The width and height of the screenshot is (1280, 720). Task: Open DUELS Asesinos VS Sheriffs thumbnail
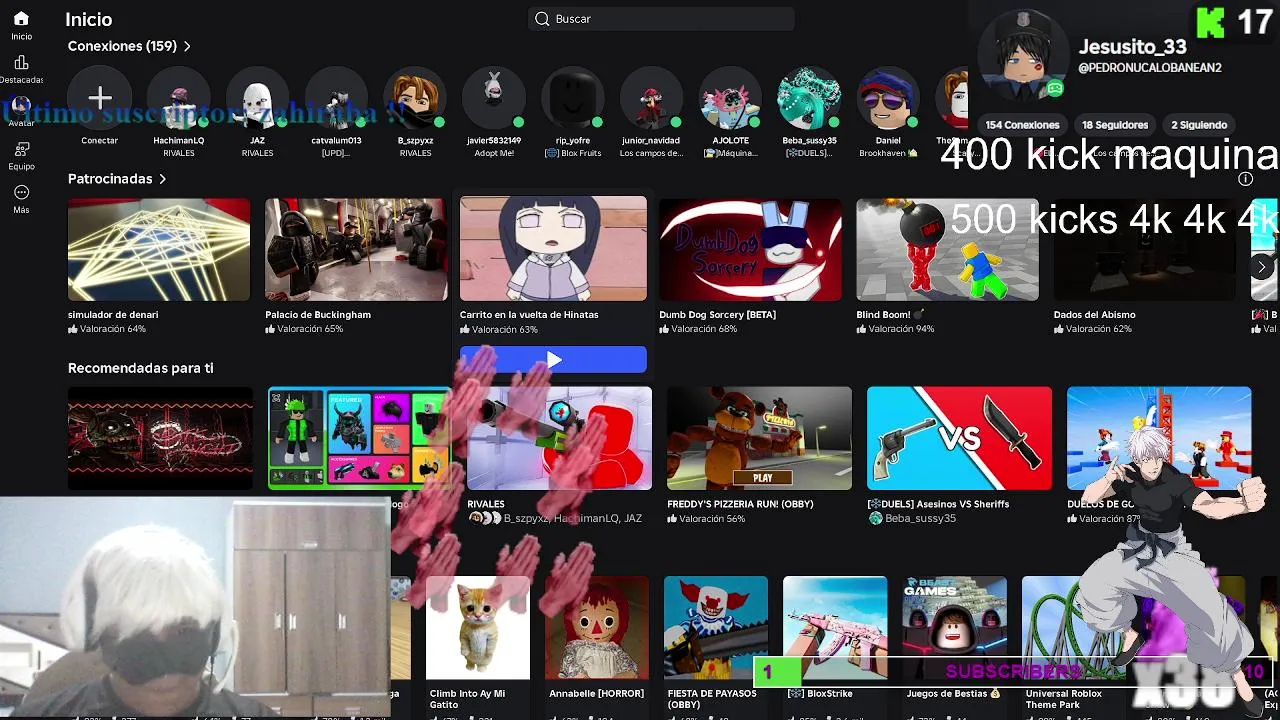click(x=959, y=438)
